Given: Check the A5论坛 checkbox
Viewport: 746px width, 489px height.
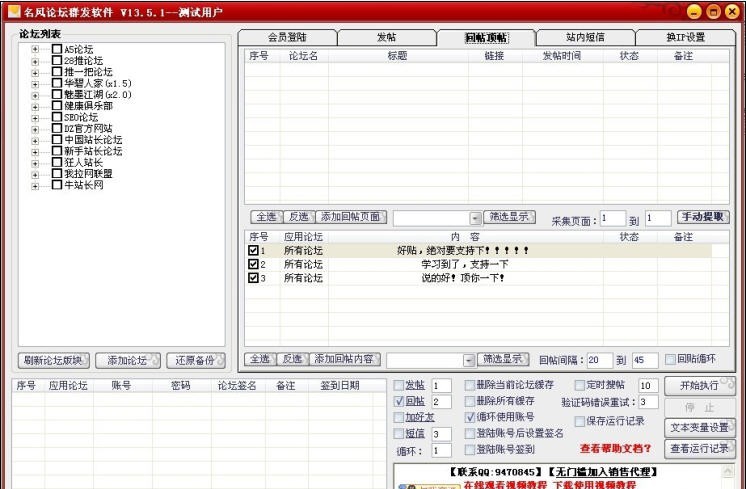Looking at the screenshot, I should click(x=57, y=49).
